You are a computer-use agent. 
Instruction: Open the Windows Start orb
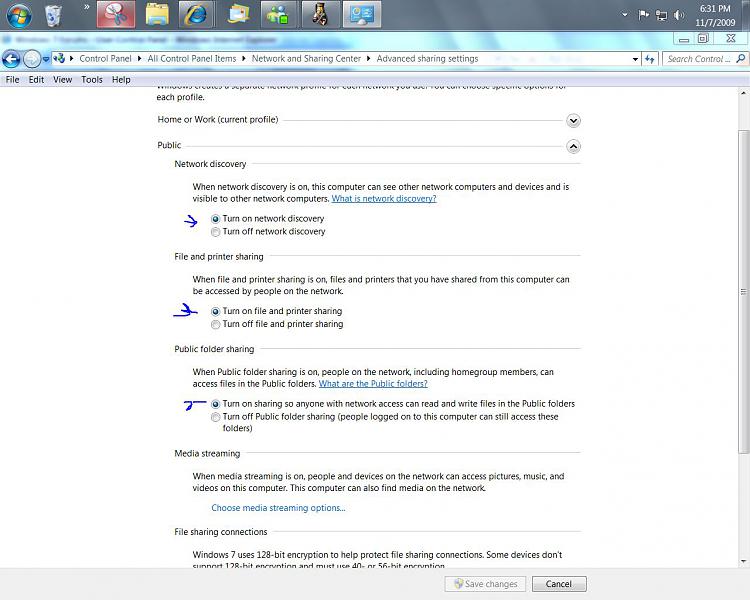point(19,14)
